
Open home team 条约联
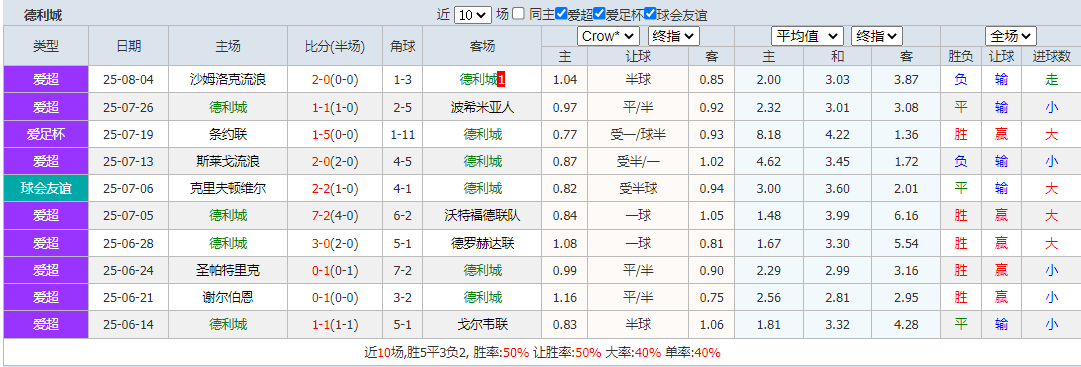tap(228, 135)
